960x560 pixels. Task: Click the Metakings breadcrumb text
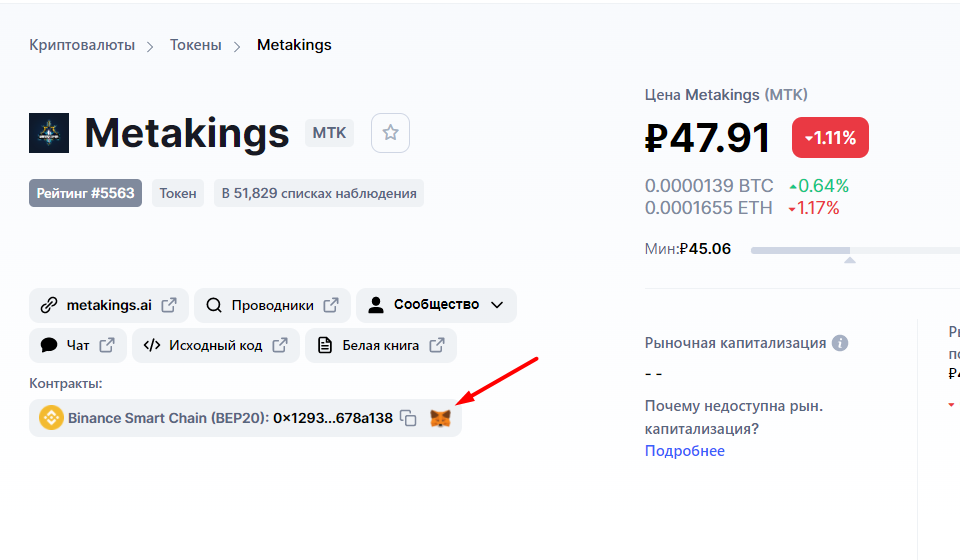(x=294, y=45)
